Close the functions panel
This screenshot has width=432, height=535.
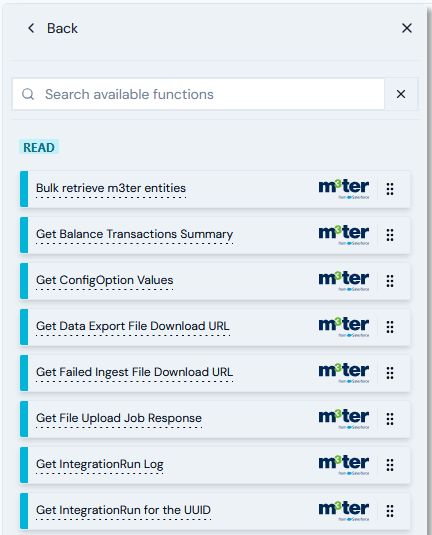pos(407,28)
